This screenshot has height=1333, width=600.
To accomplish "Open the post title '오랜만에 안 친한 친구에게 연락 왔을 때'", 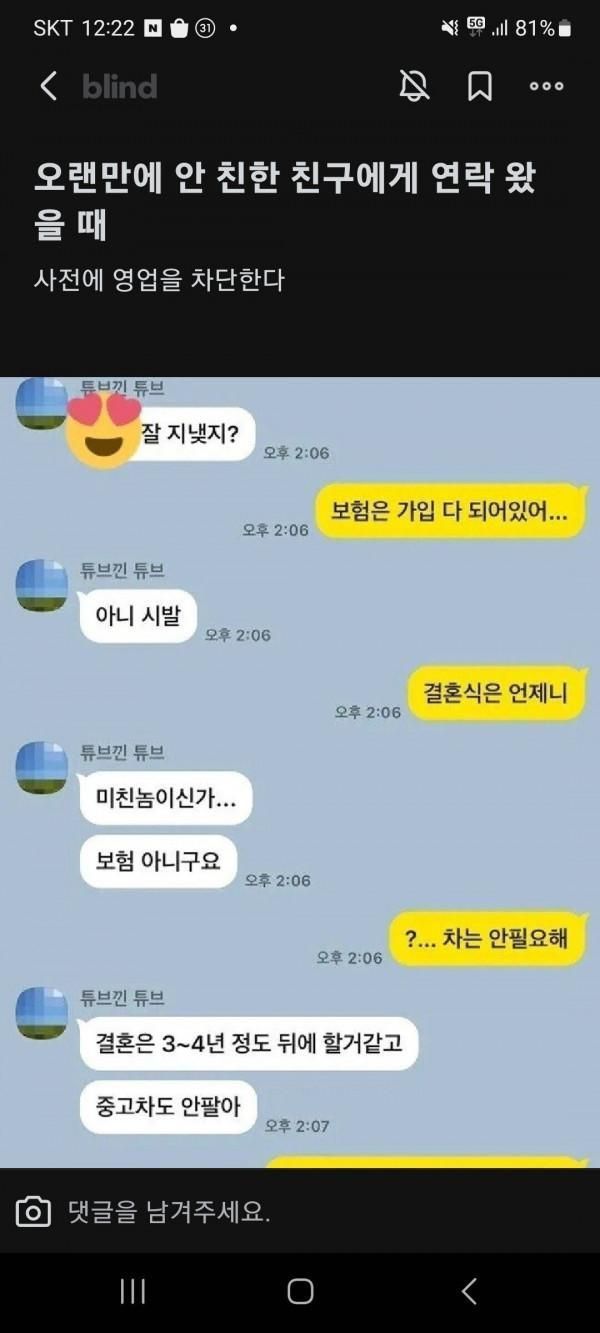I will [285, 200].
